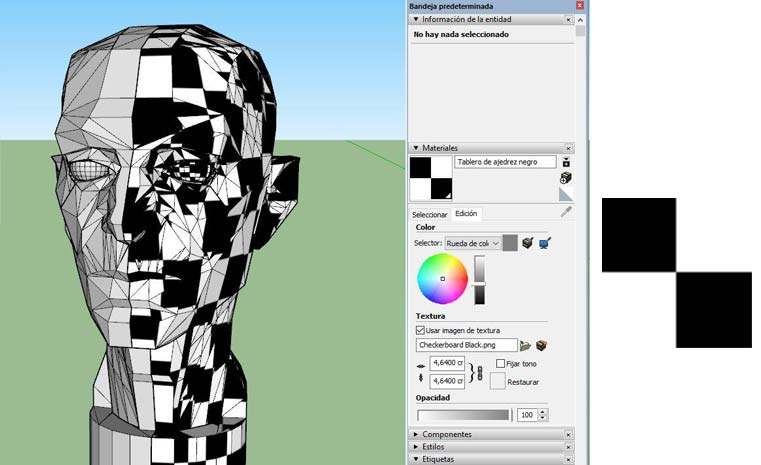This screenshot has height=465, width=761.
Task: Edit texture image in external editor
Action: (541, 345)
